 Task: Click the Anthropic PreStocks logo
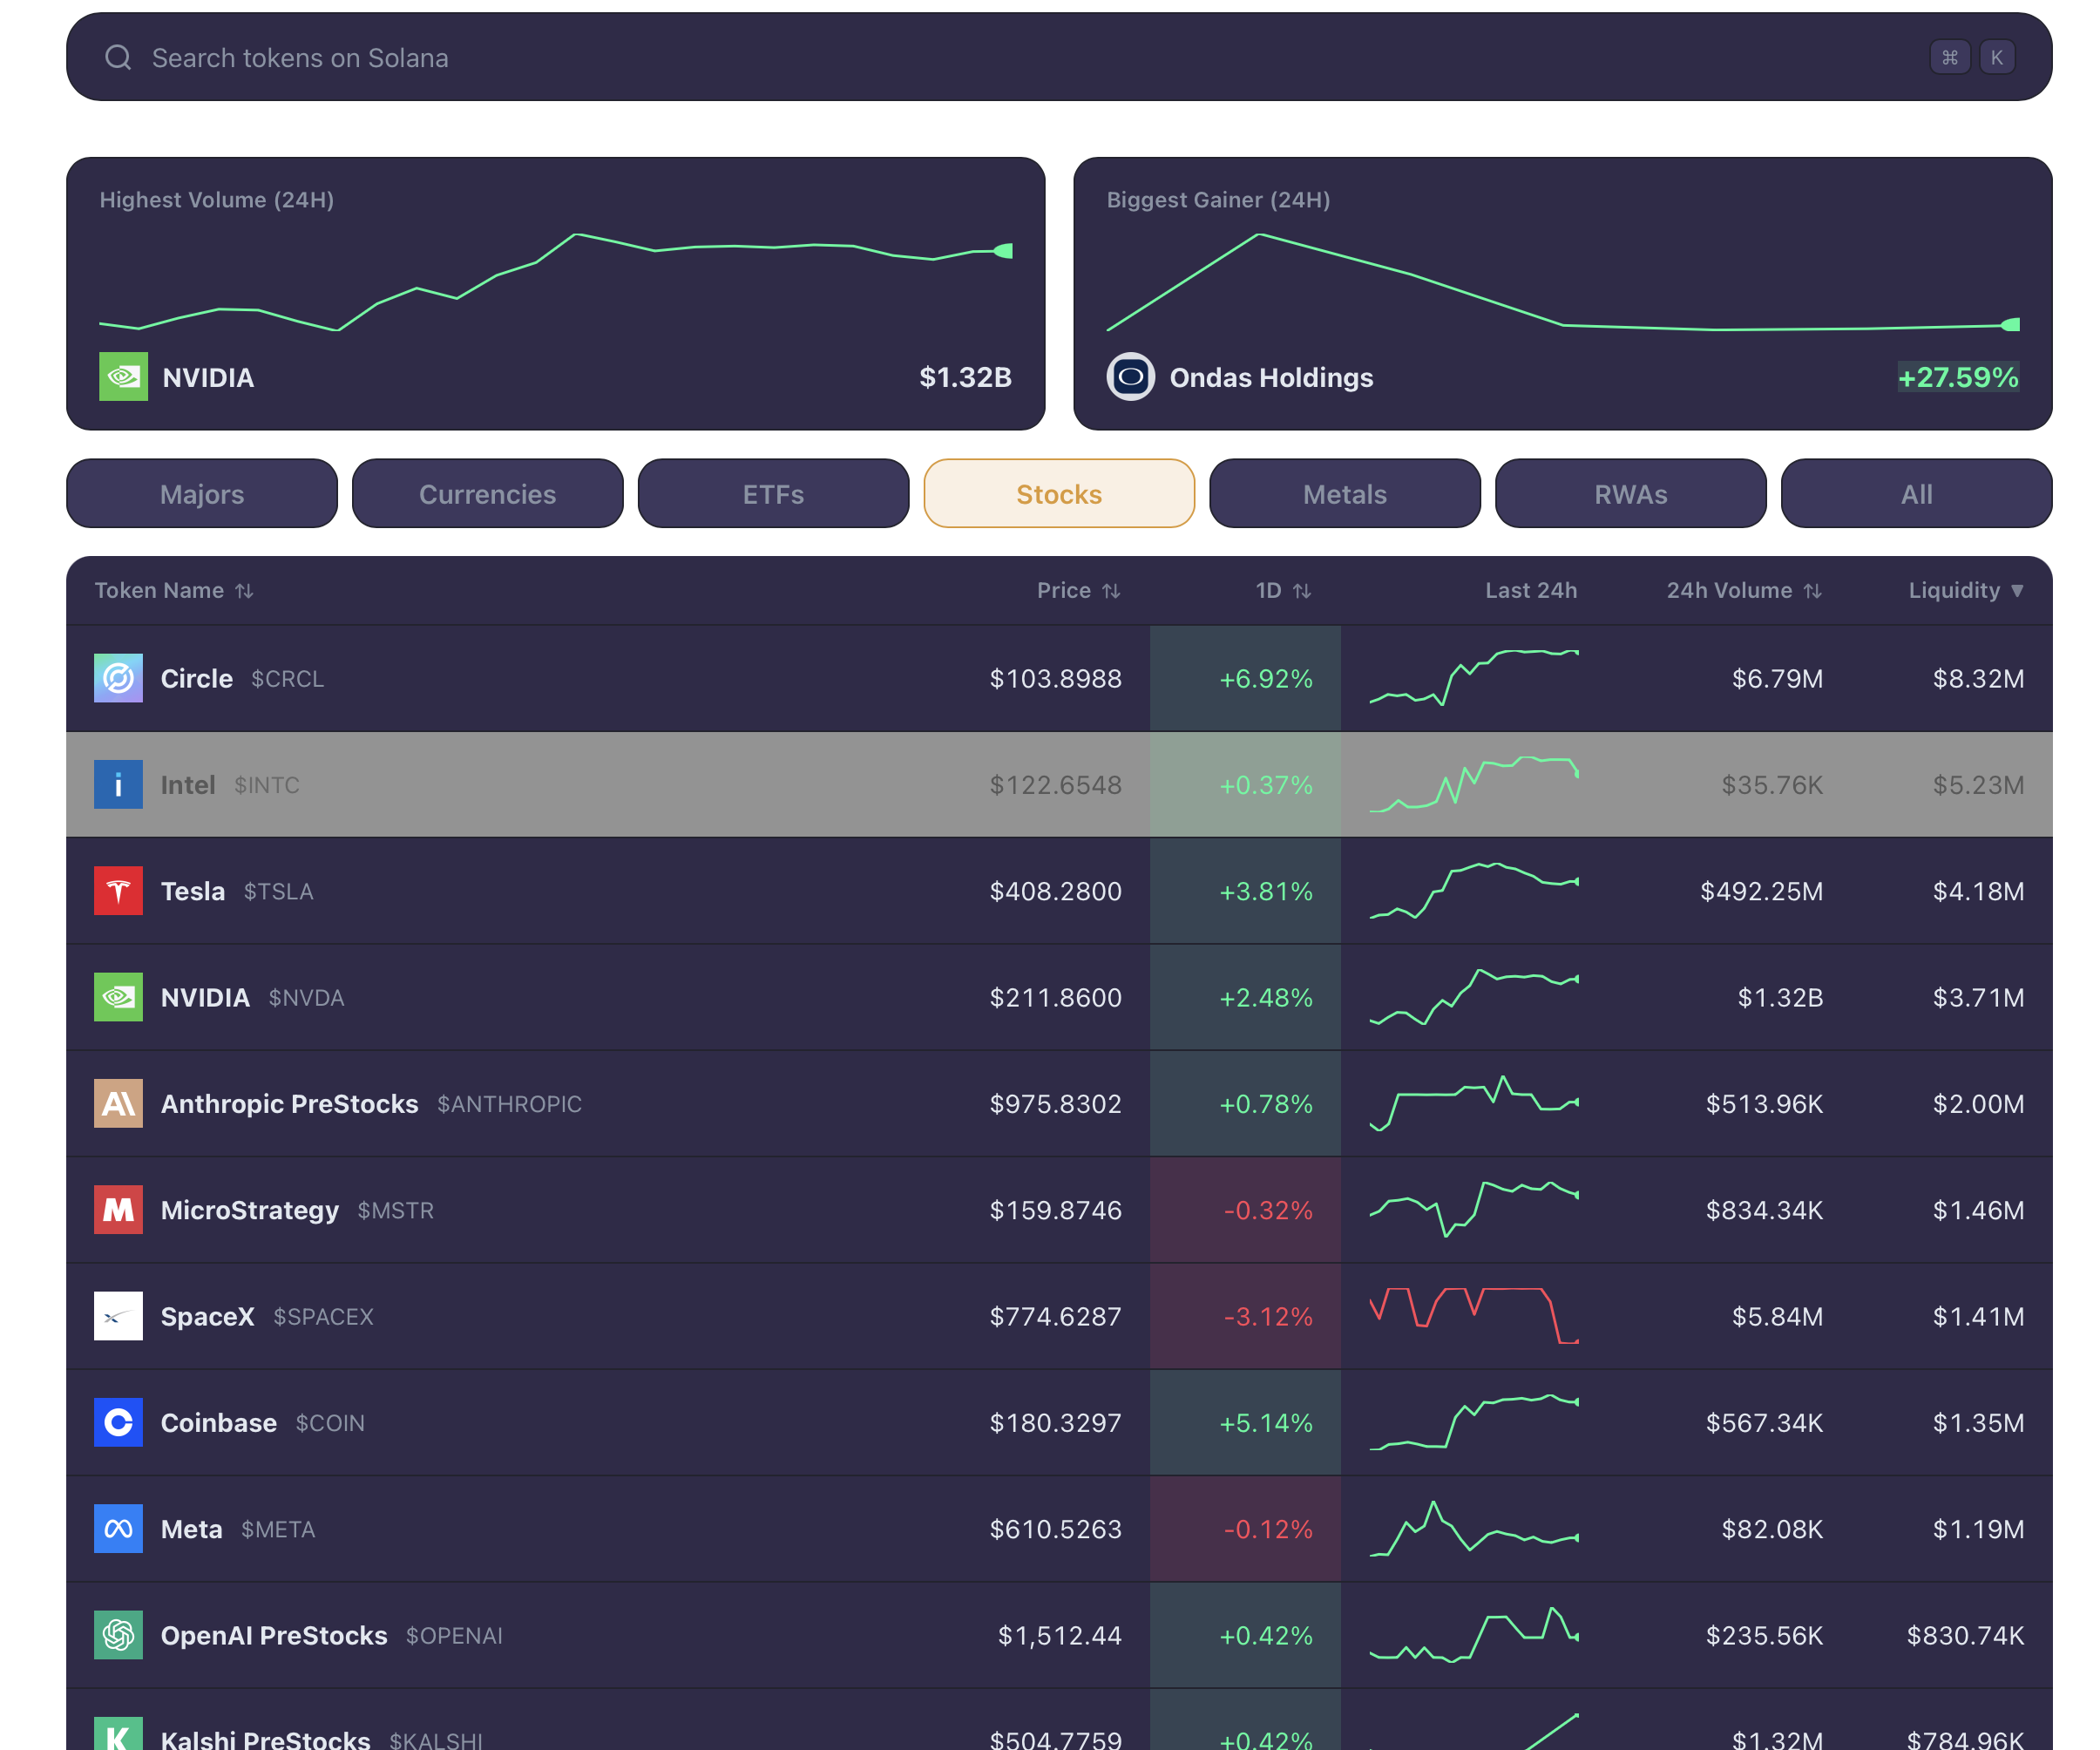point(119,1104)
